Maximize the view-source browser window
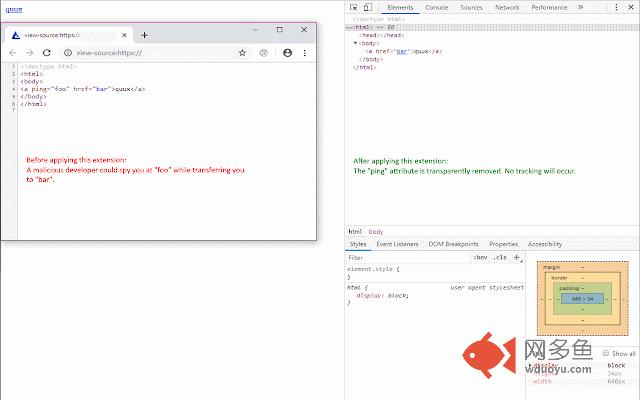 280,29
